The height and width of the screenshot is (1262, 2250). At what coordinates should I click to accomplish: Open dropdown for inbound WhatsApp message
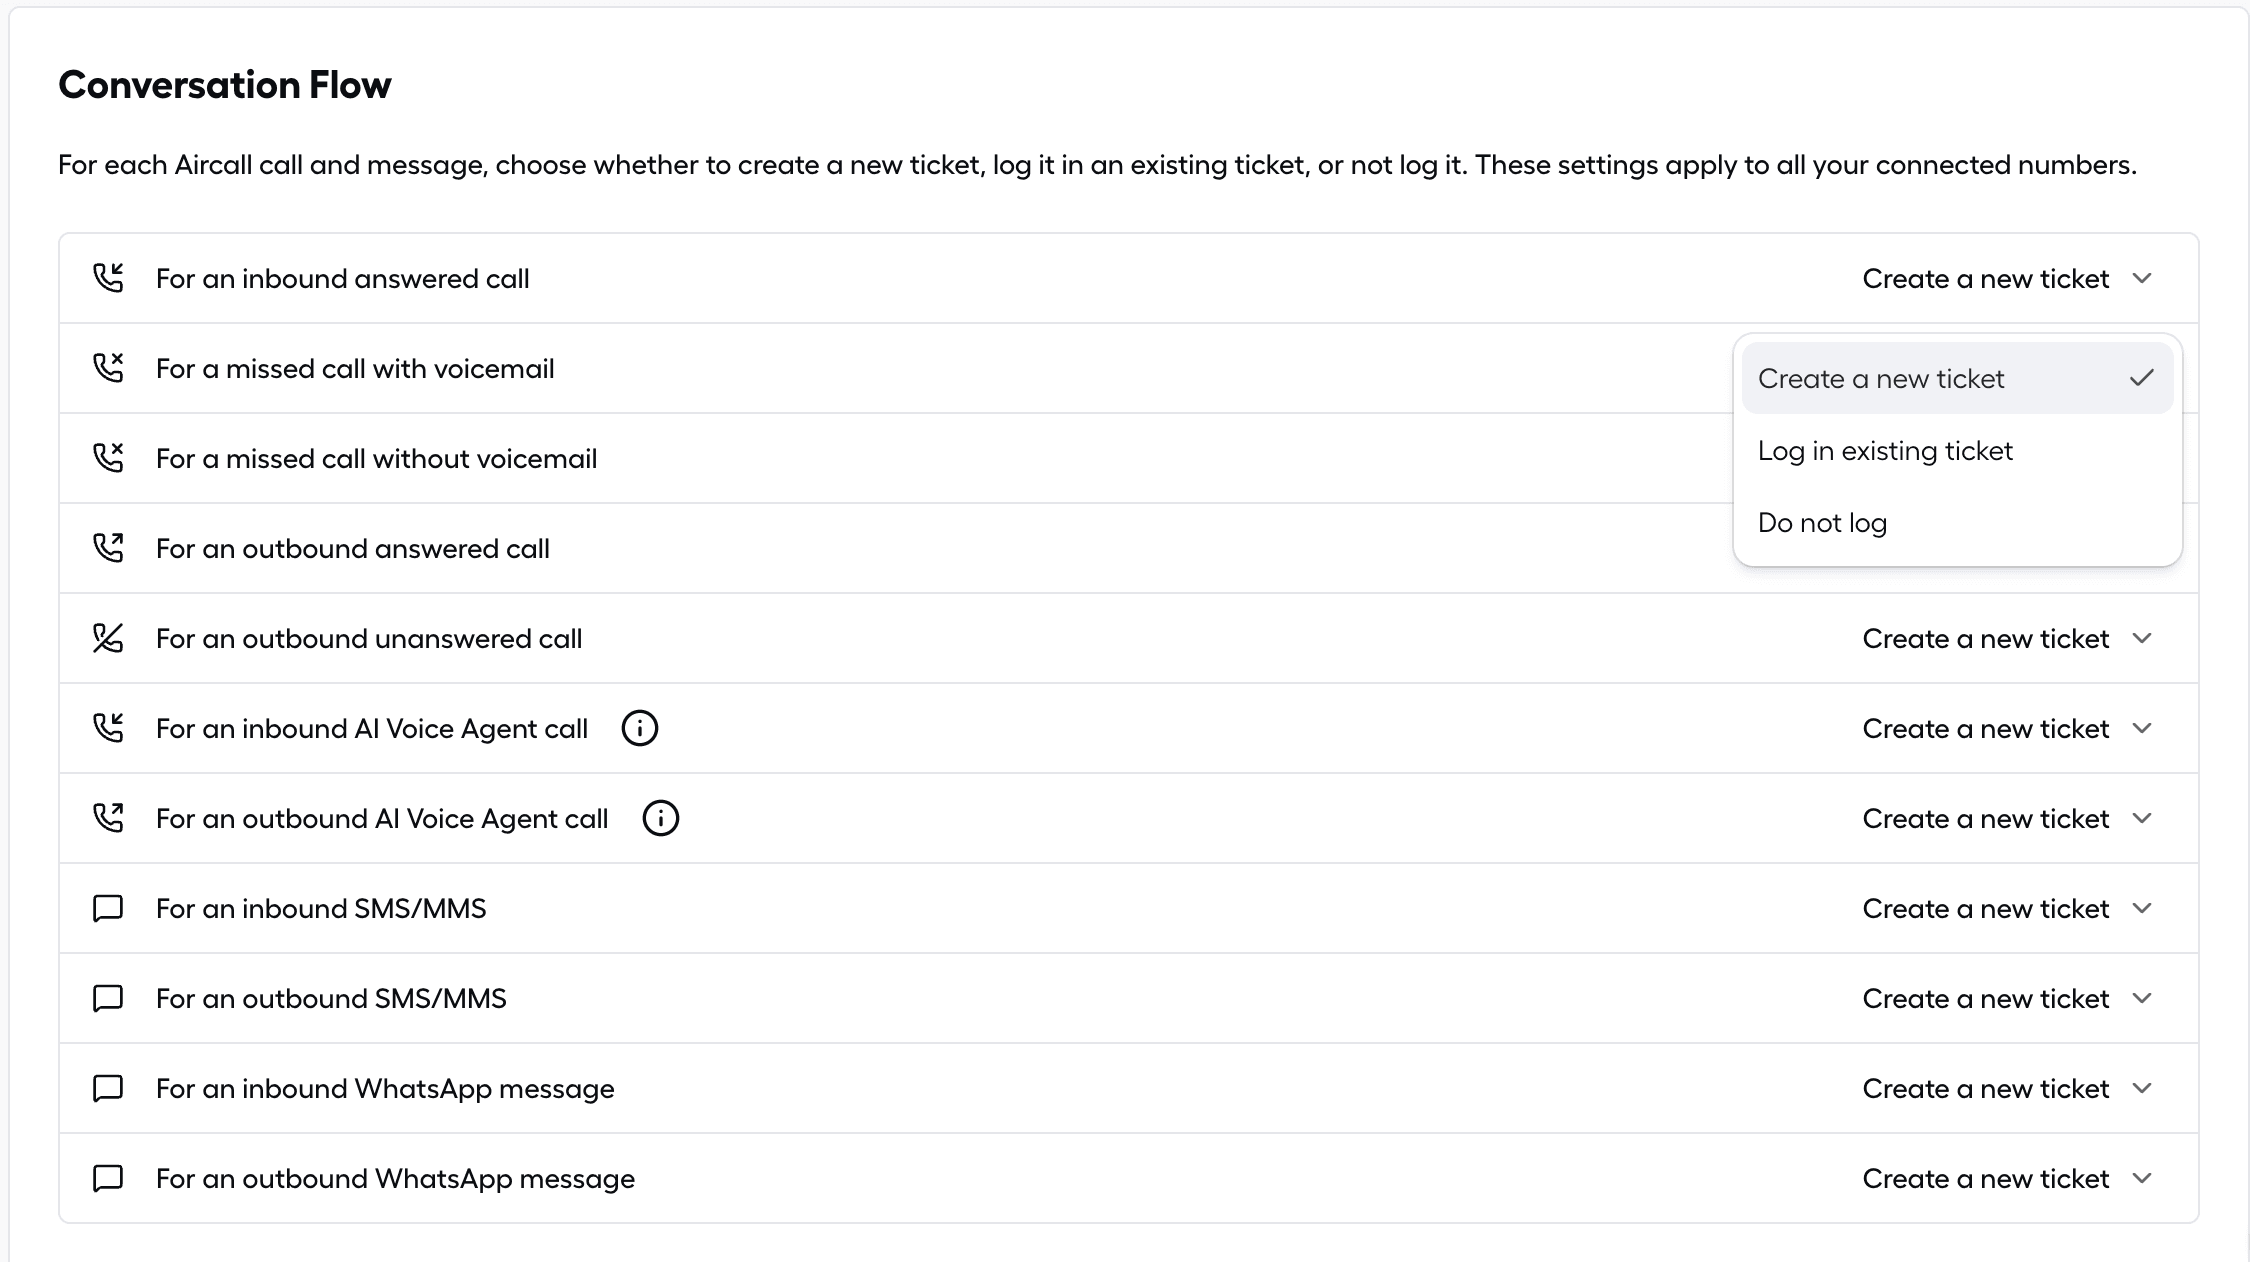coord(2007,1088)
